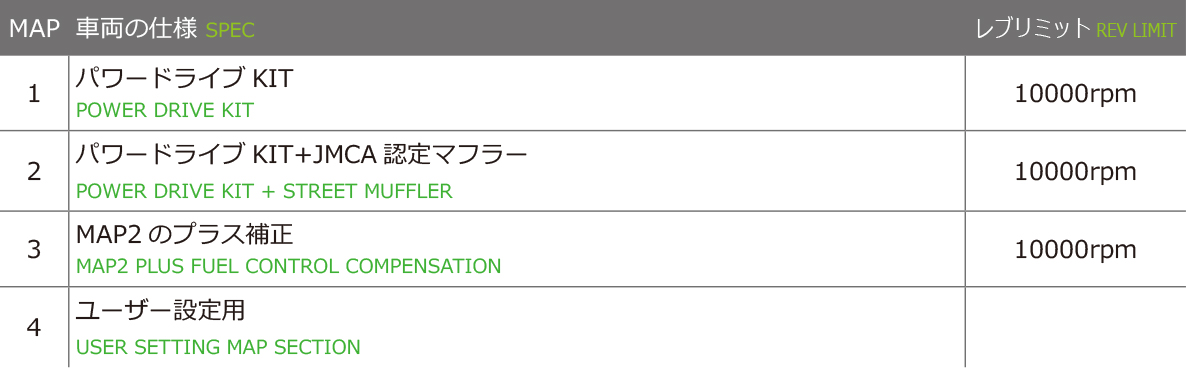Click the 10000rpm value for map 3
The height and width of the screenshot is (386, 1186).
tap(1076, 251)
